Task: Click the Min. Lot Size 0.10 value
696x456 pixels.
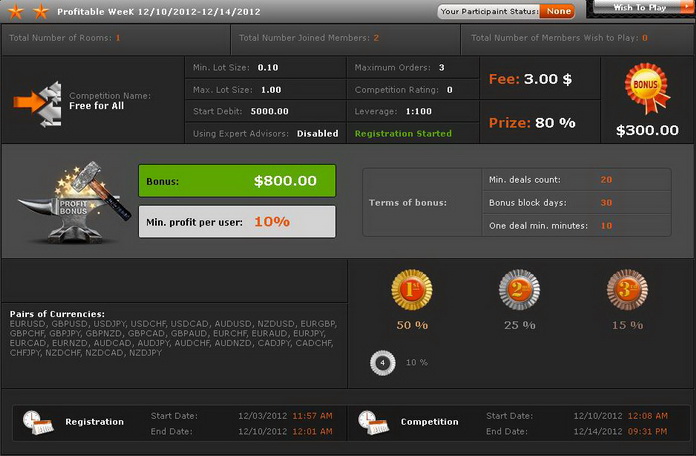Action: [268, 67]
